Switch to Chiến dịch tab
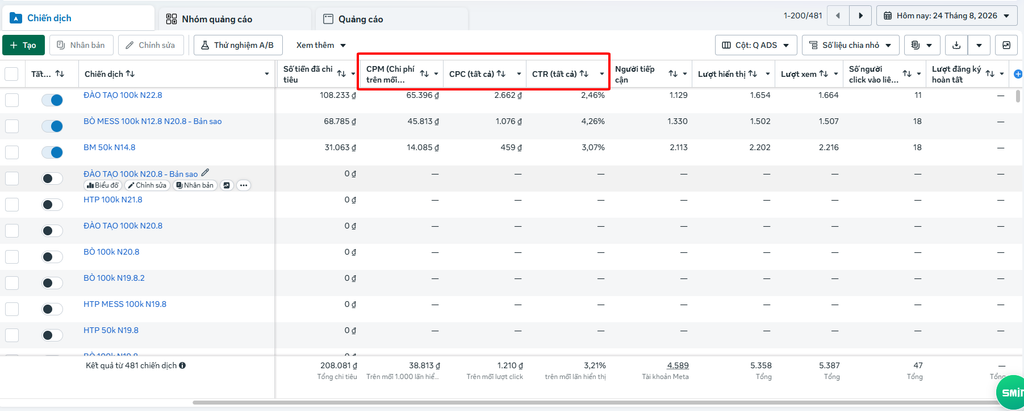This screenshot has width=1024, height=411. point(78,18)
